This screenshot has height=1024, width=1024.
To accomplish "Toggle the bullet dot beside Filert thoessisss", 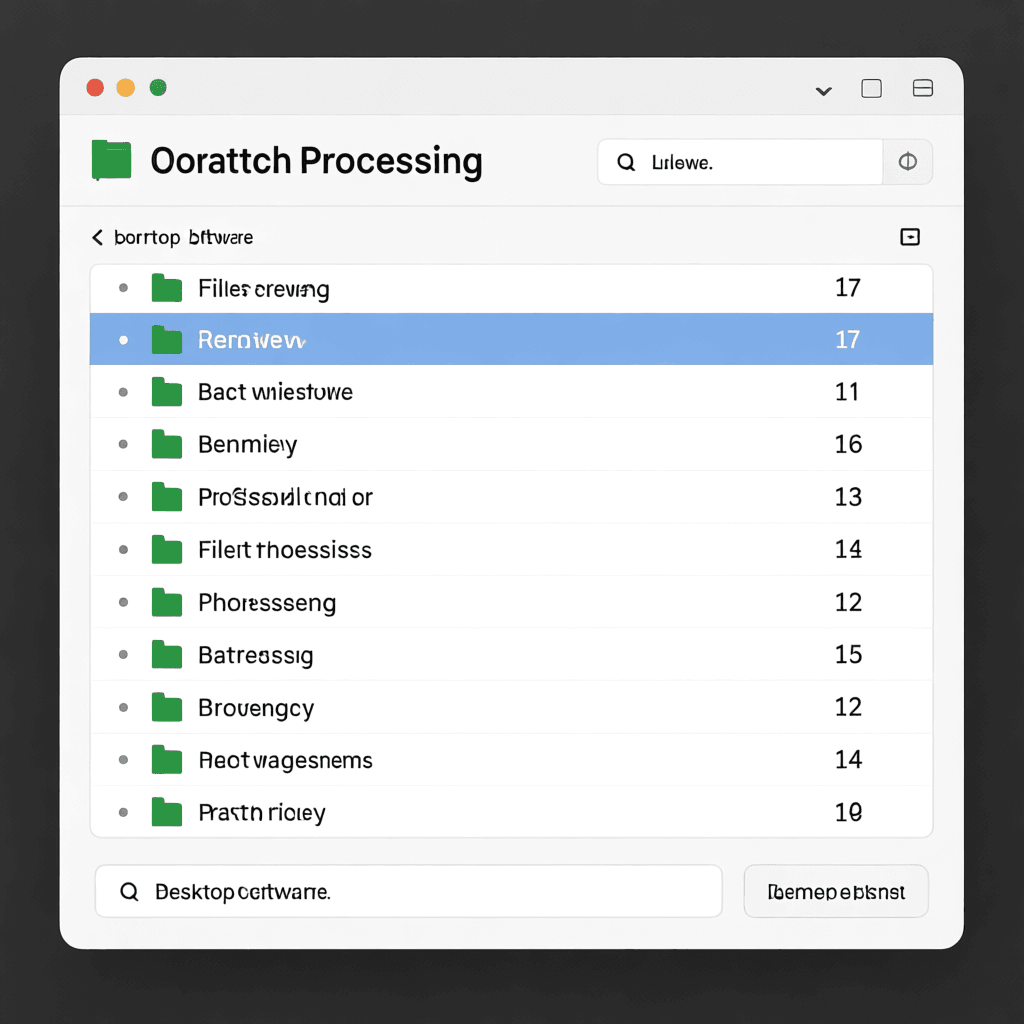I will click(x=123, y=549).
